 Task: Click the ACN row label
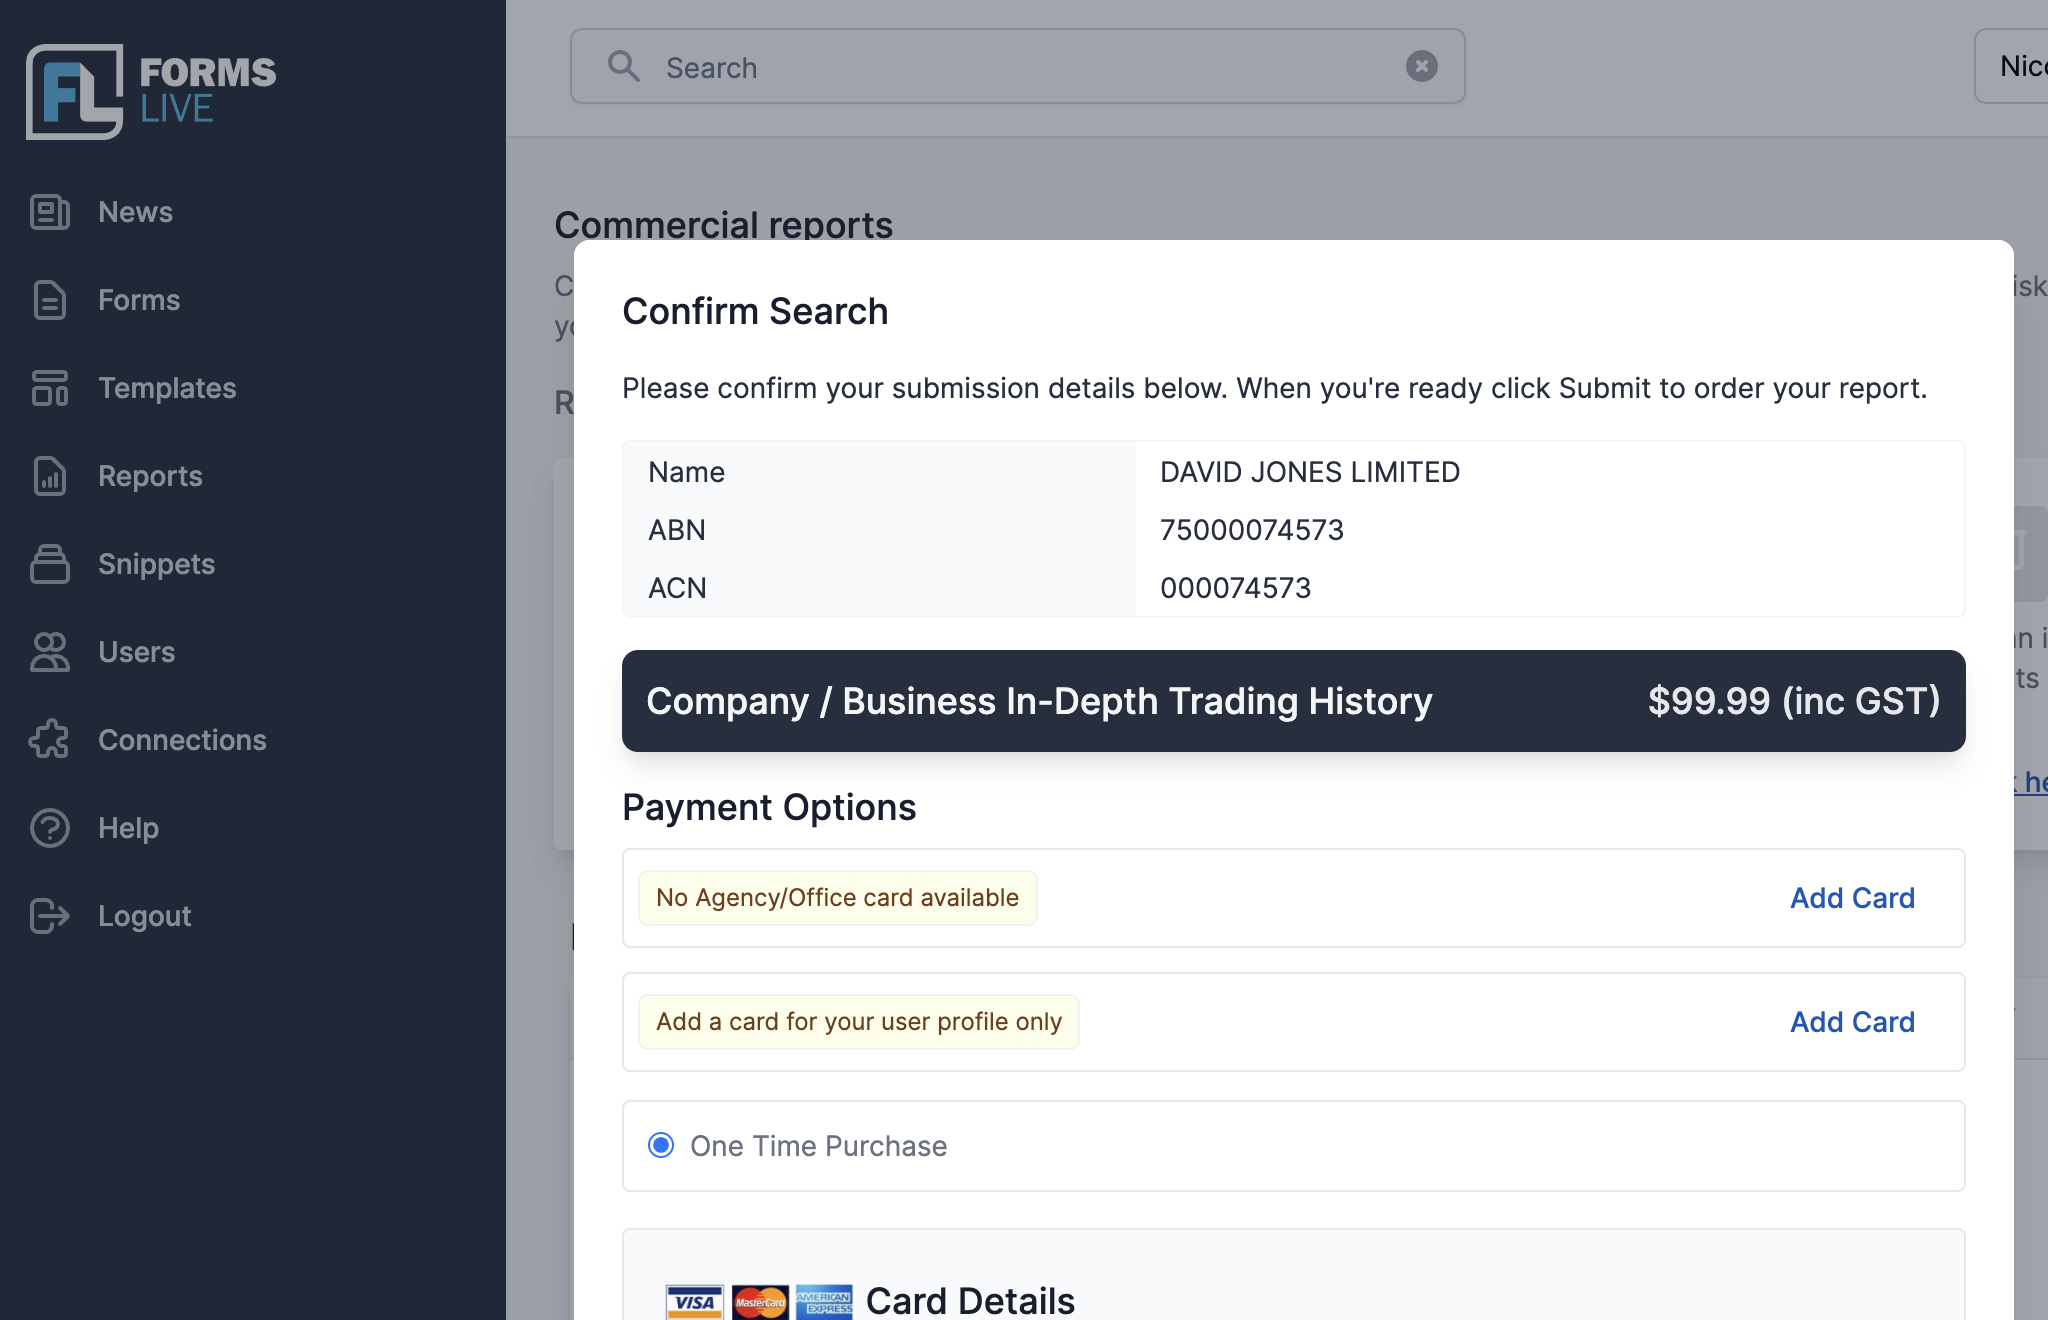click(x=677, y=588)
